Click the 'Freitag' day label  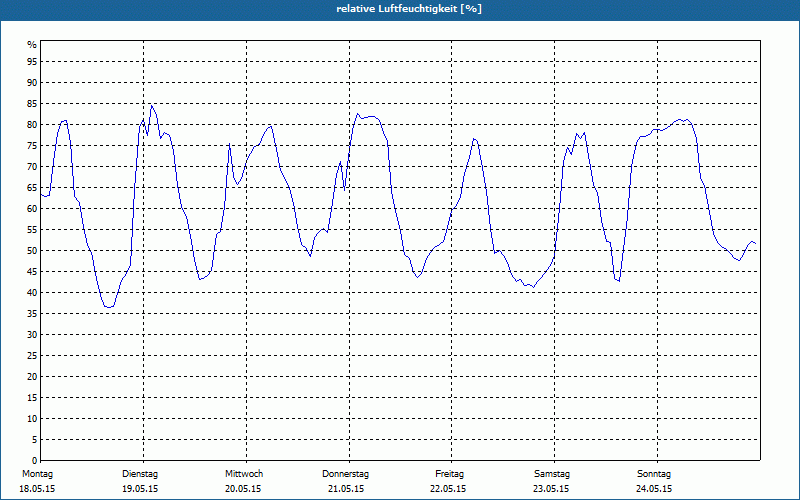[449, 474]
